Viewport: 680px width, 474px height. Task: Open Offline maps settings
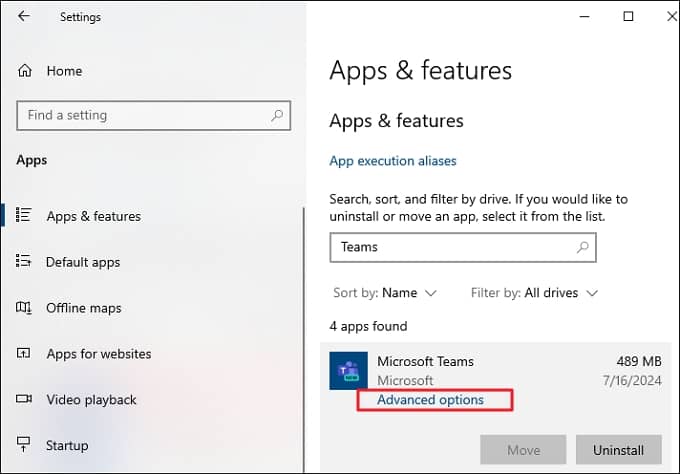pyautogui.click(x=84, y=308)
